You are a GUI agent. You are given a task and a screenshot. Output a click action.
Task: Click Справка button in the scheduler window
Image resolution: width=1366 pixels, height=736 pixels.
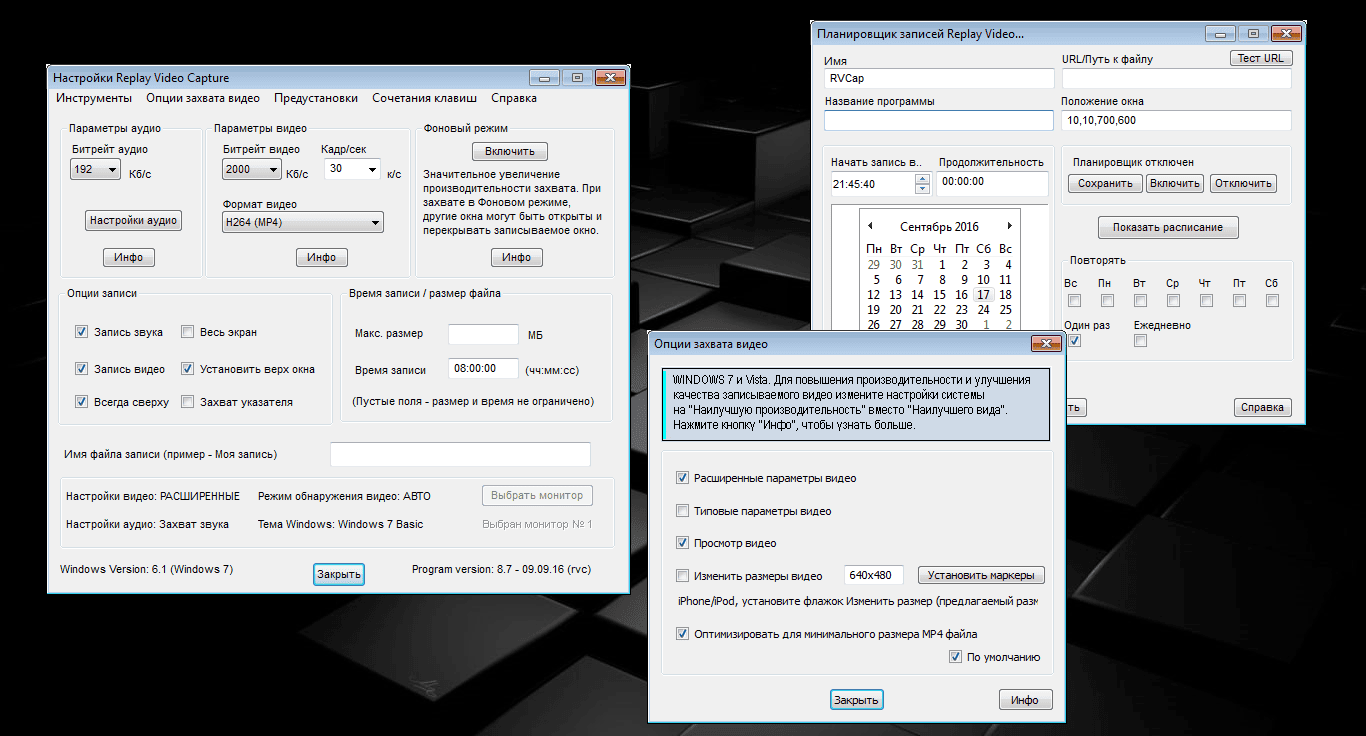(x=1263, y=407)
